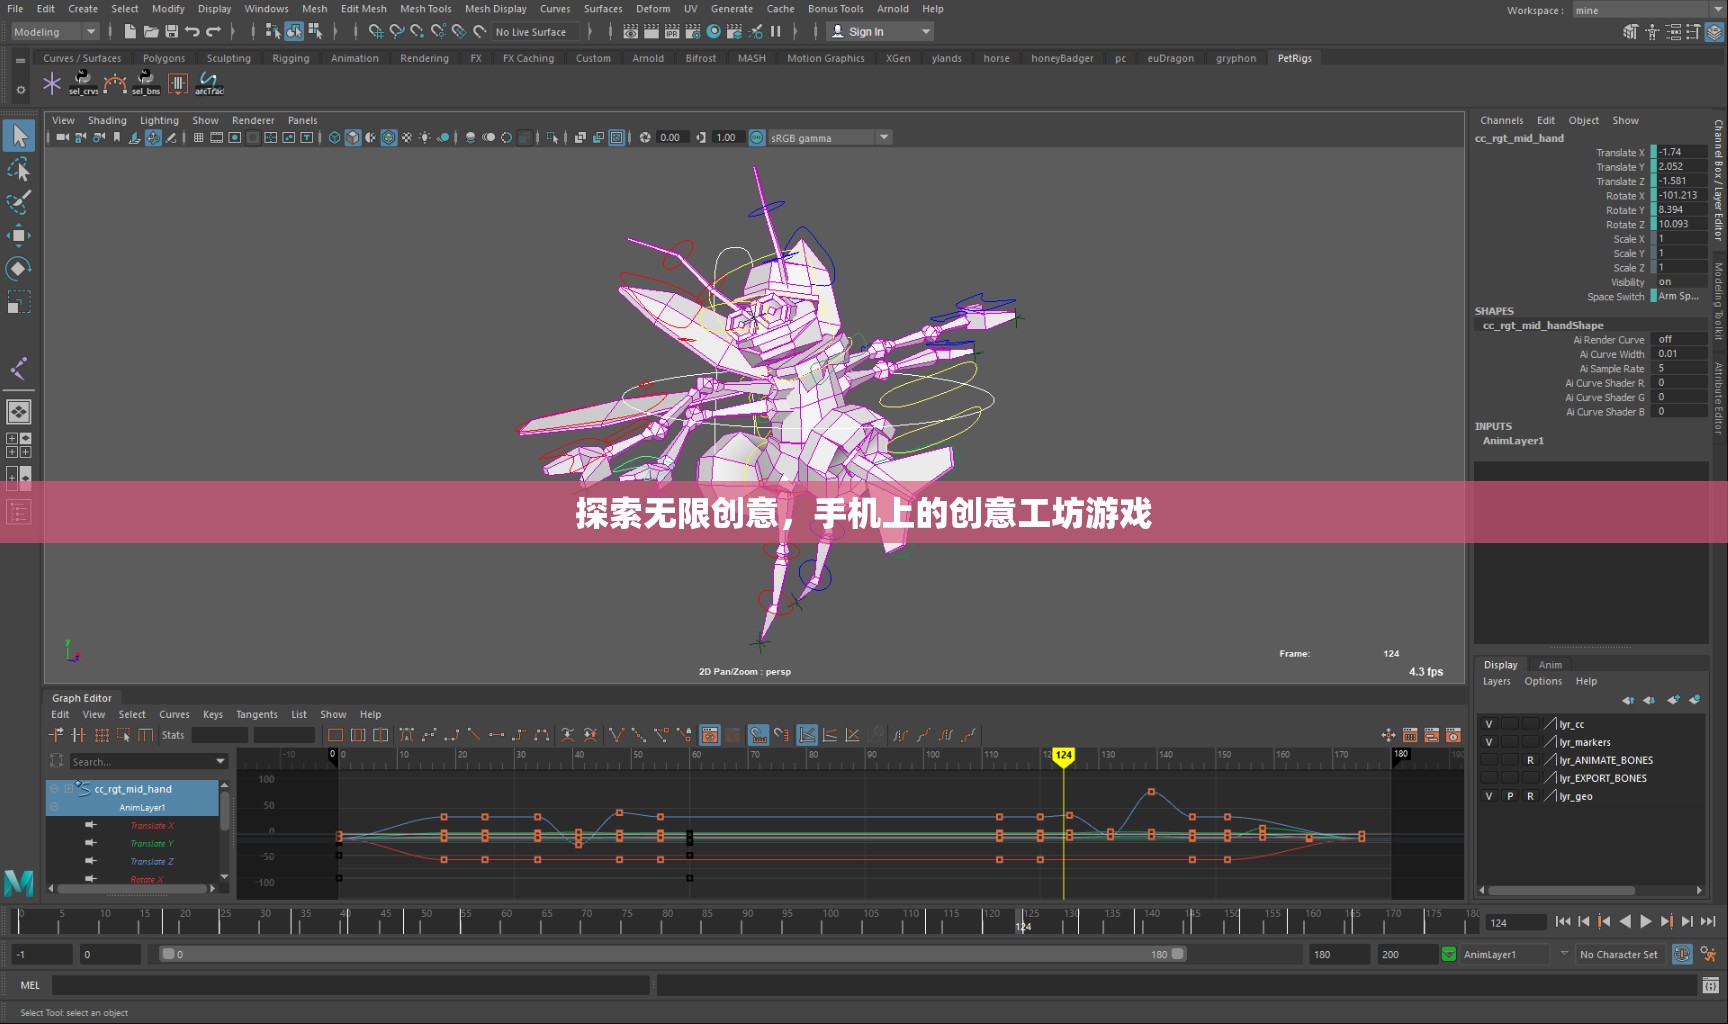Toggle viewport grid display icon

click(x=198, y=138)
